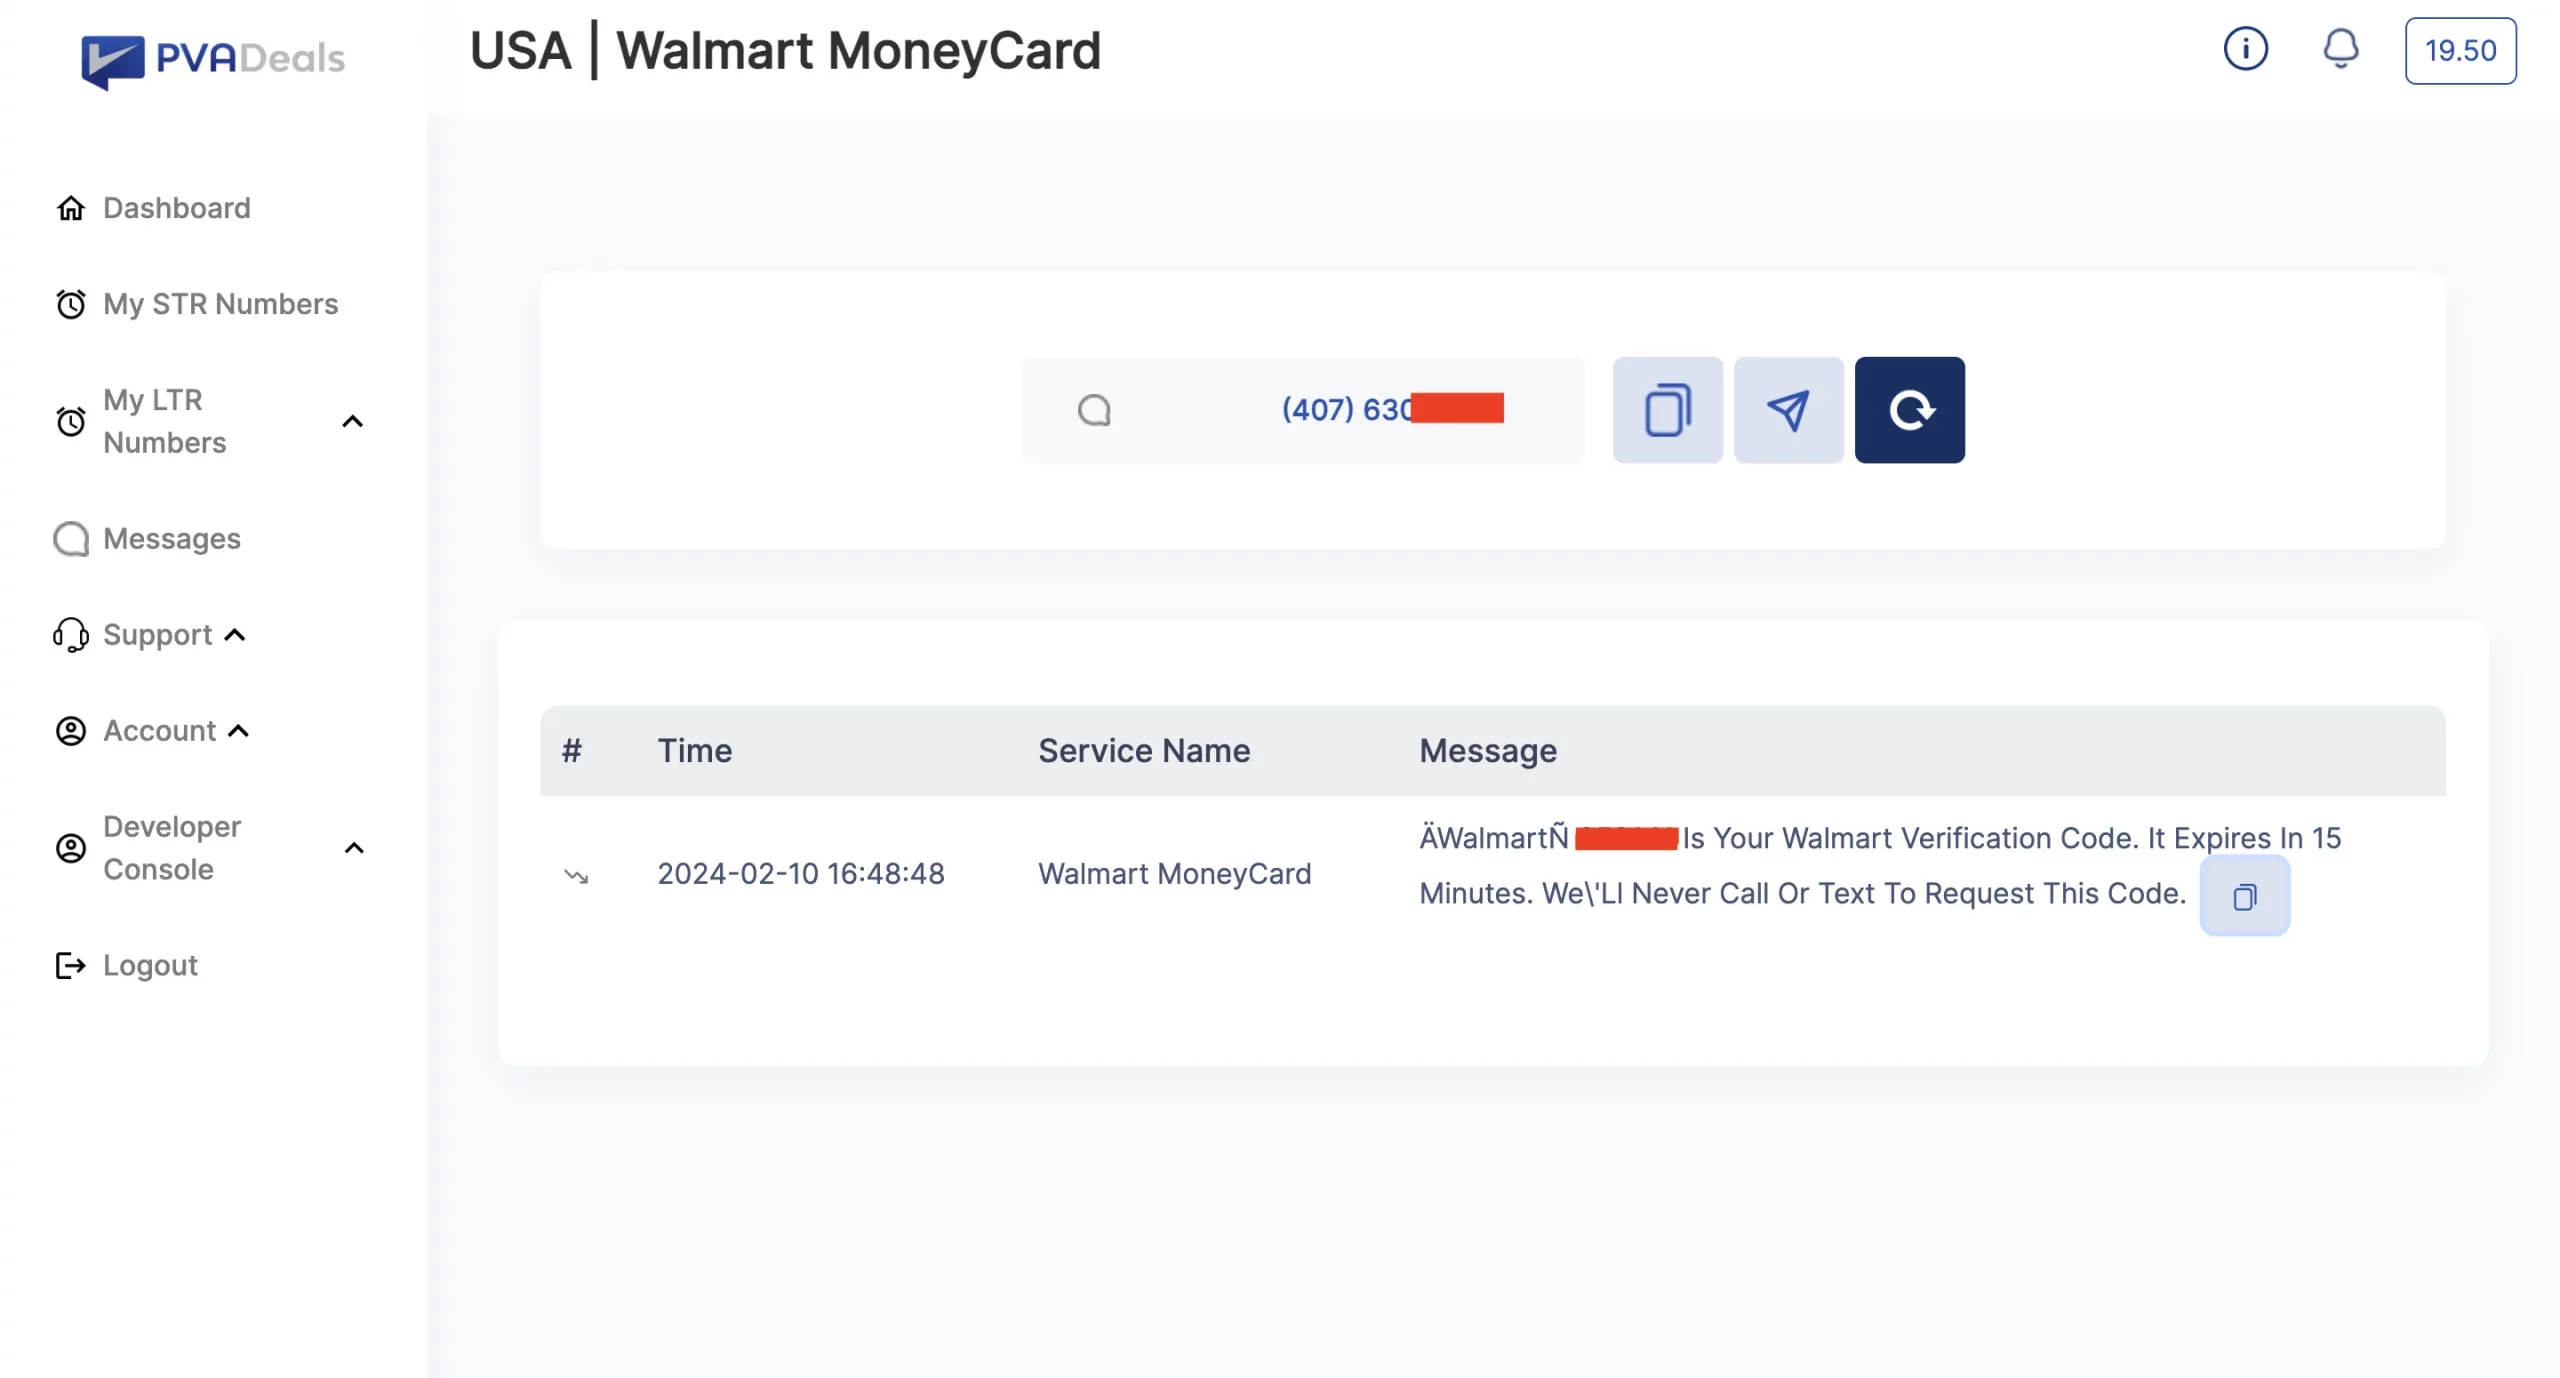Click the USA | Walmart MoneyCard page title
Viewport: 2560px width, 1378px height.
[x=785, y=50]
